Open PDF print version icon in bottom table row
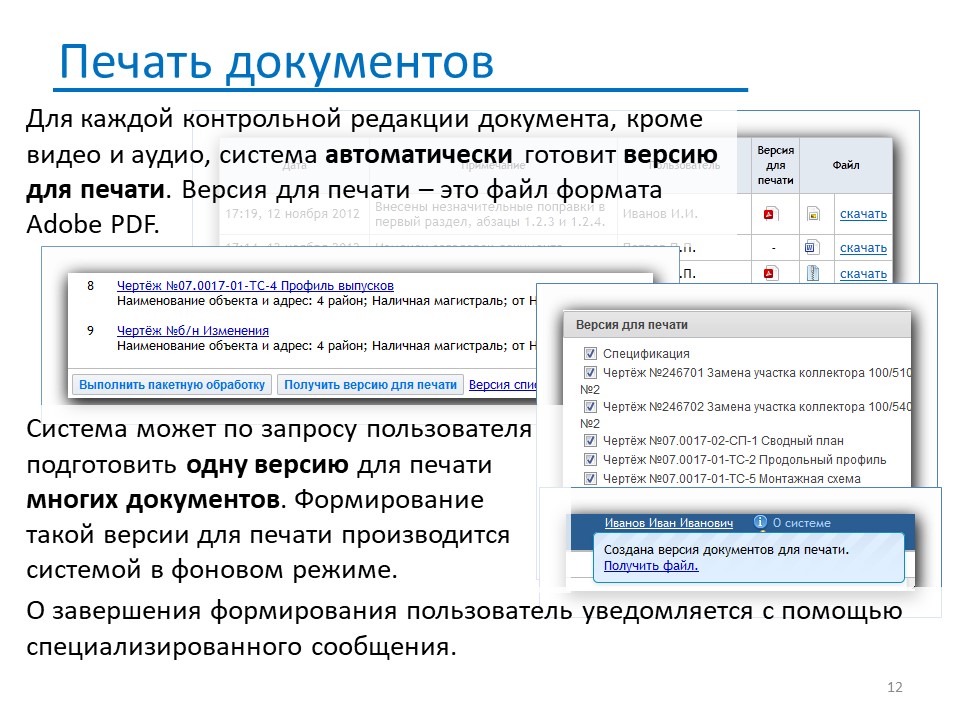 click(x=770, y=273)
